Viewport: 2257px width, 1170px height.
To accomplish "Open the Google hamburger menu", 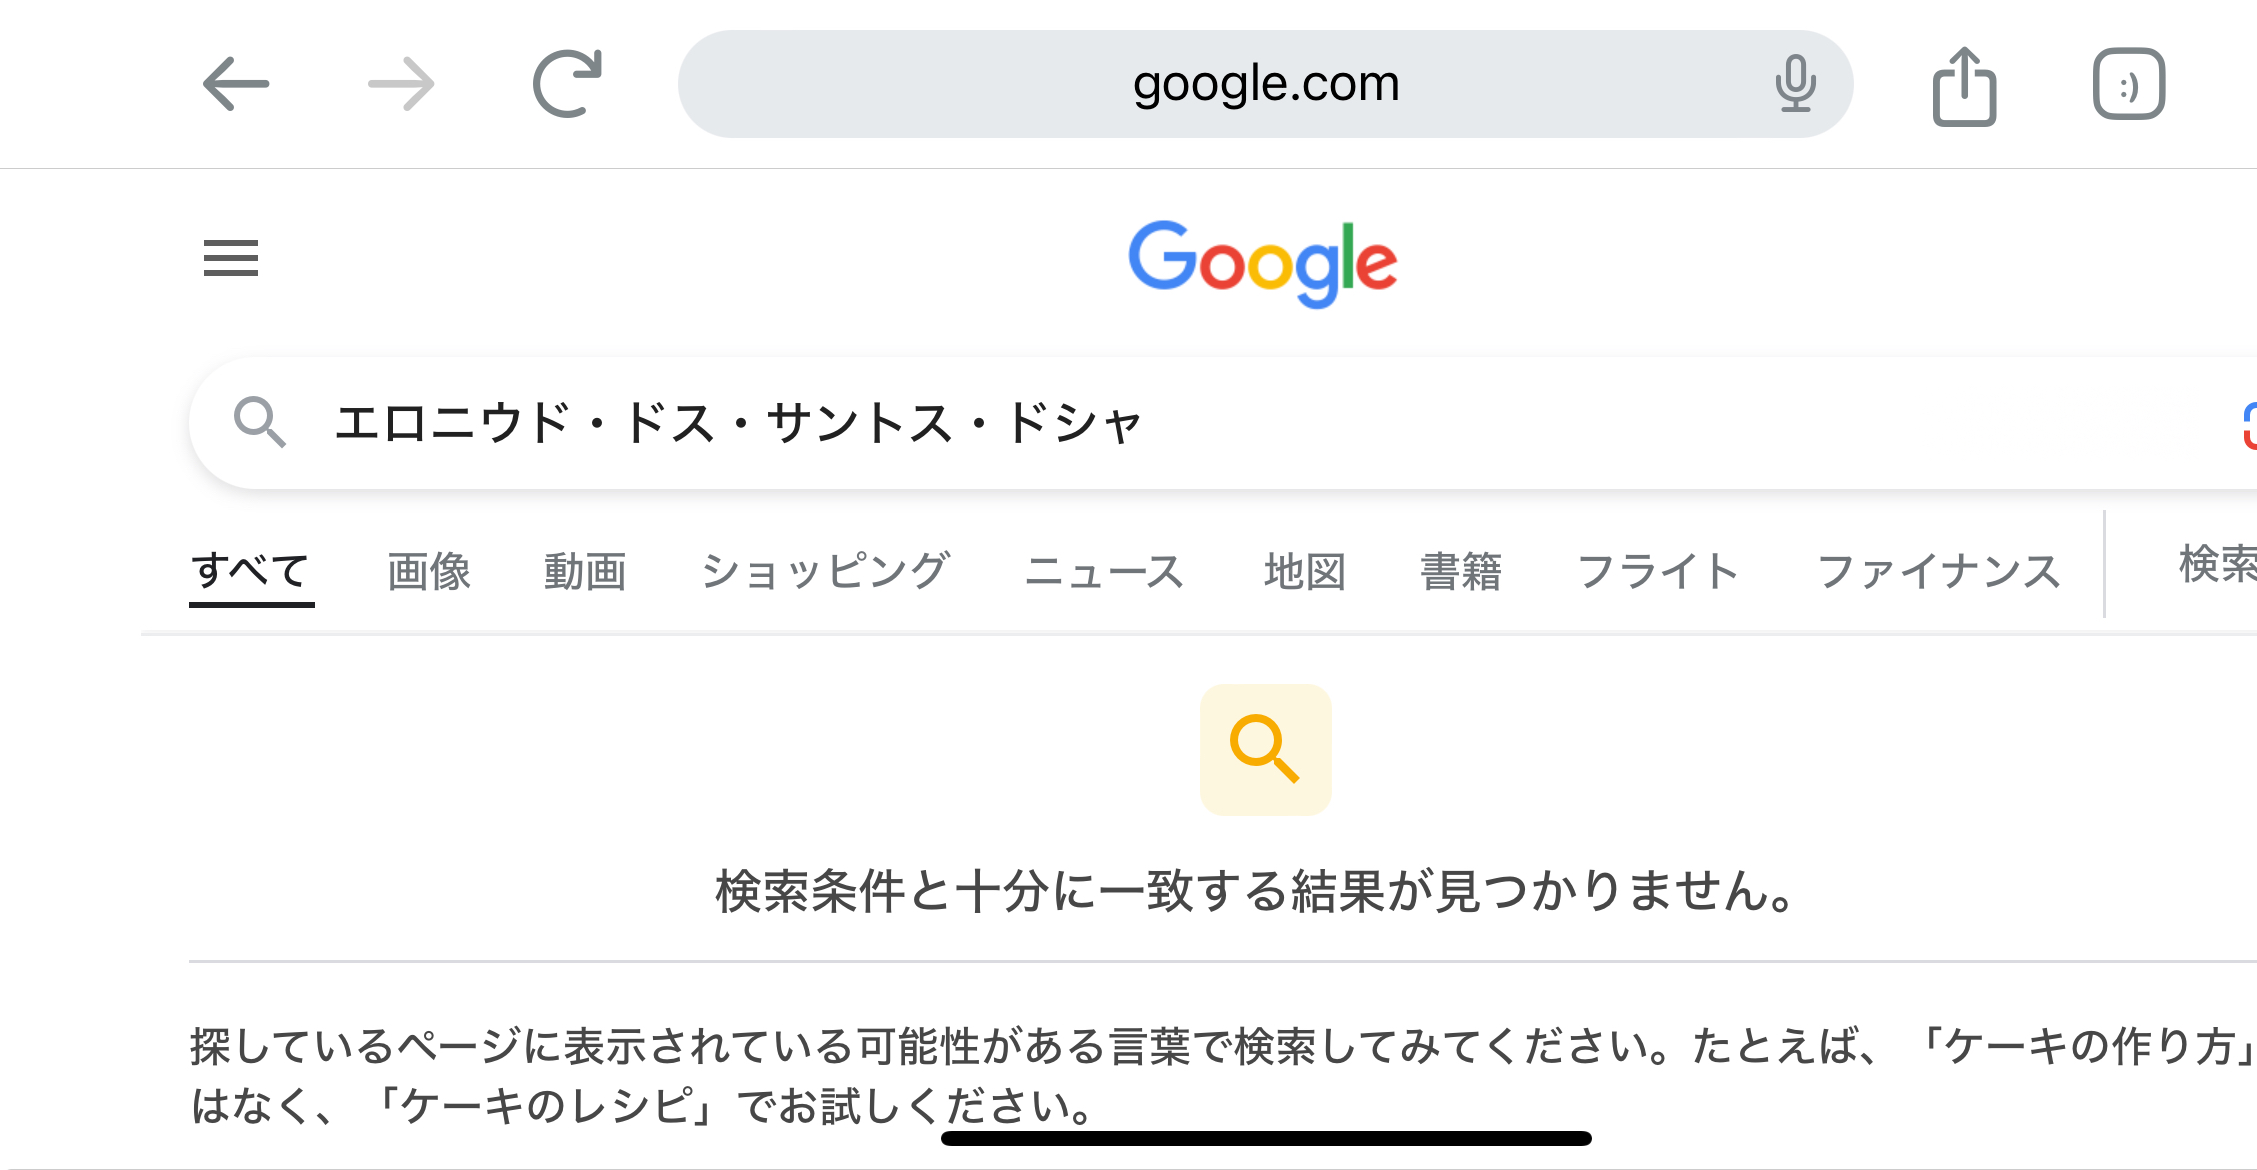I will [x=231, y=258].
